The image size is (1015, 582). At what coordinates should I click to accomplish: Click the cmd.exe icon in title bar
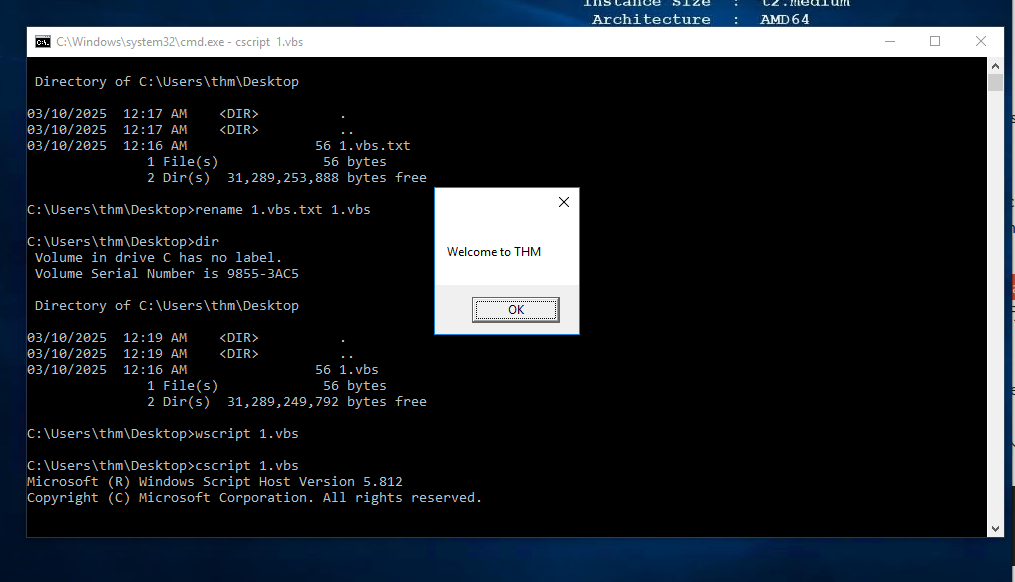[43, 42]
